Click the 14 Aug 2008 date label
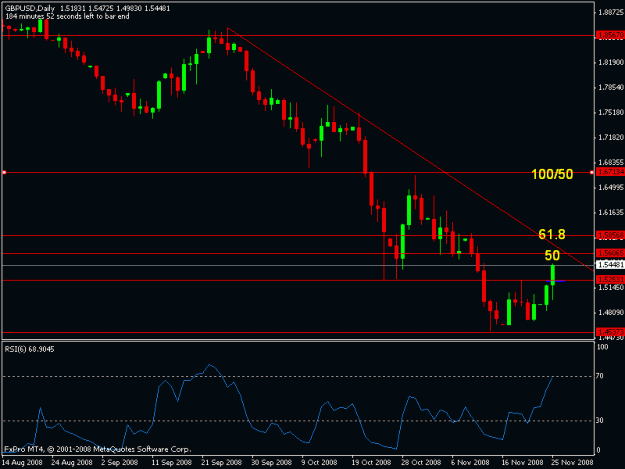This screenshot has height=469, width=625. (22, 463)
